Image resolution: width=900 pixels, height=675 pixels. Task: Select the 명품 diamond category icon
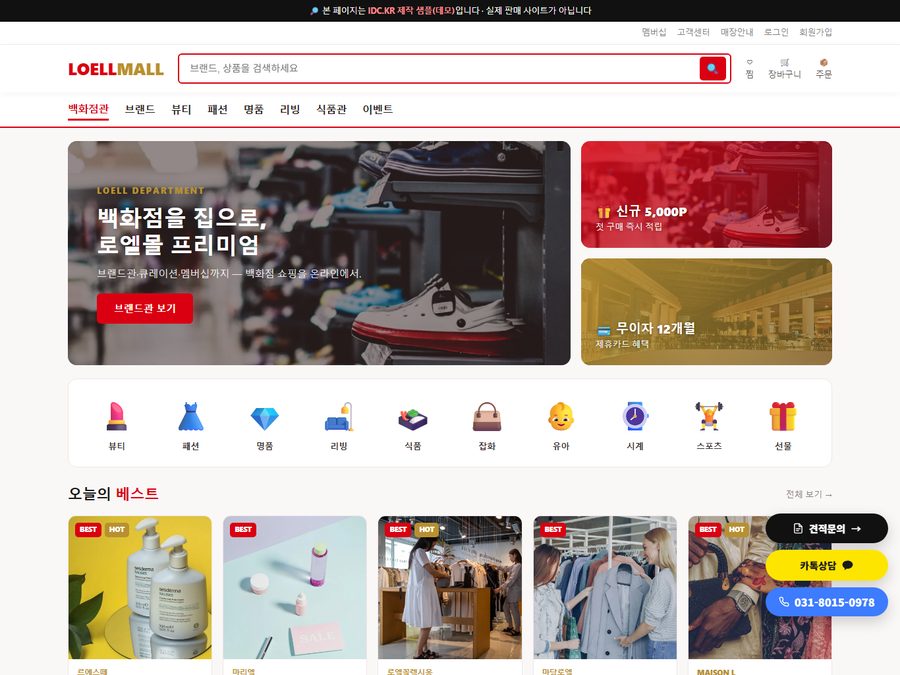(x=265, y=417)
